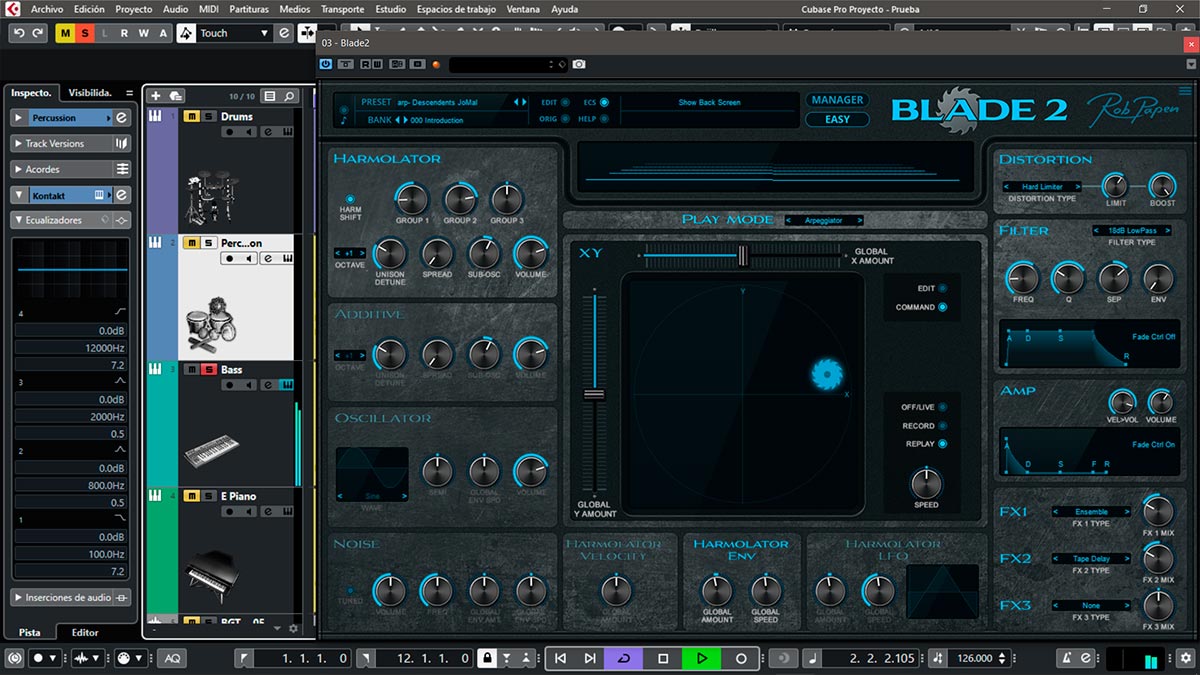
Task: Click Show Back Screen button
Action: click(709, 102)
